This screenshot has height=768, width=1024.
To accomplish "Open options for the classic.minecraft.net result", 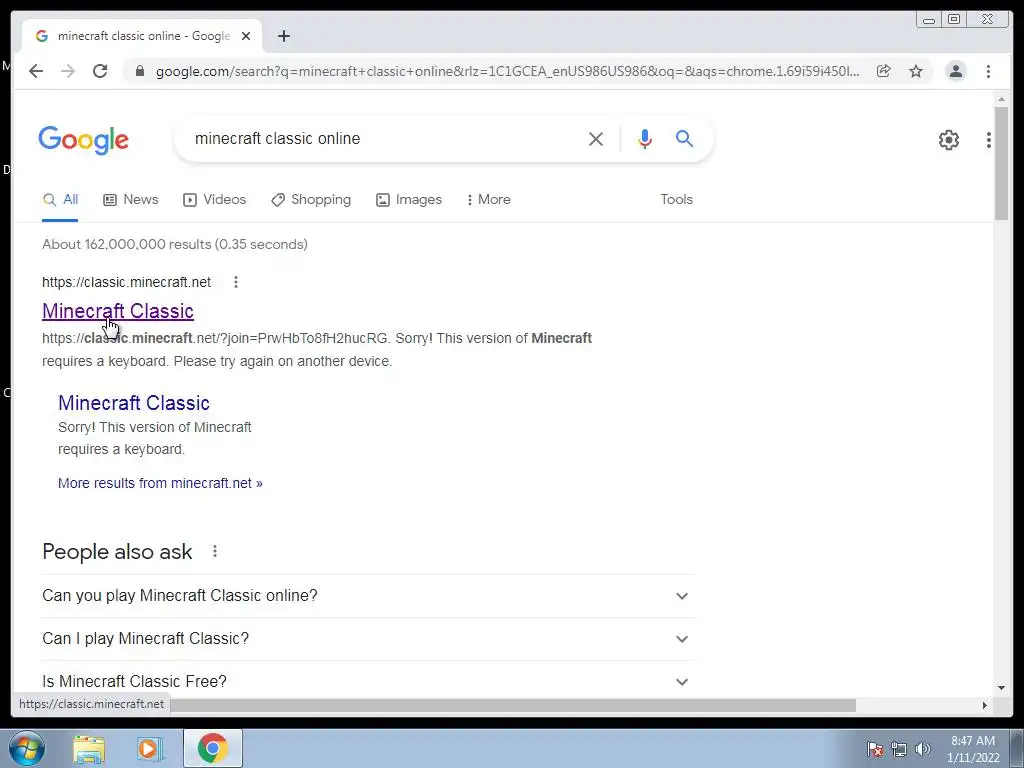I will (x=236, y=282).
